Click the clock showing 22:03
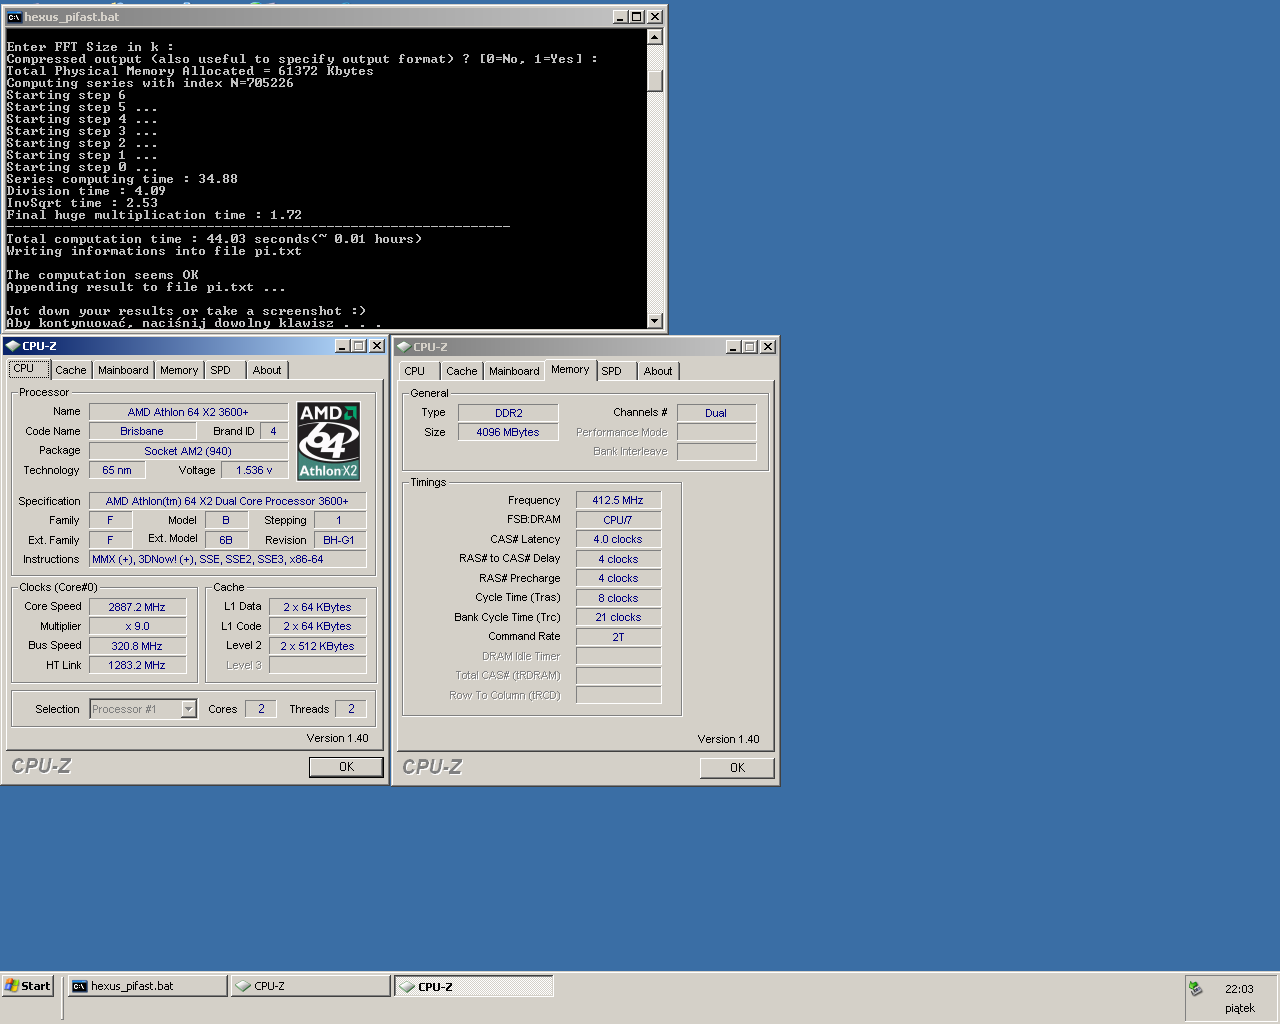1280x1024 pixels. click(1239, 989)
